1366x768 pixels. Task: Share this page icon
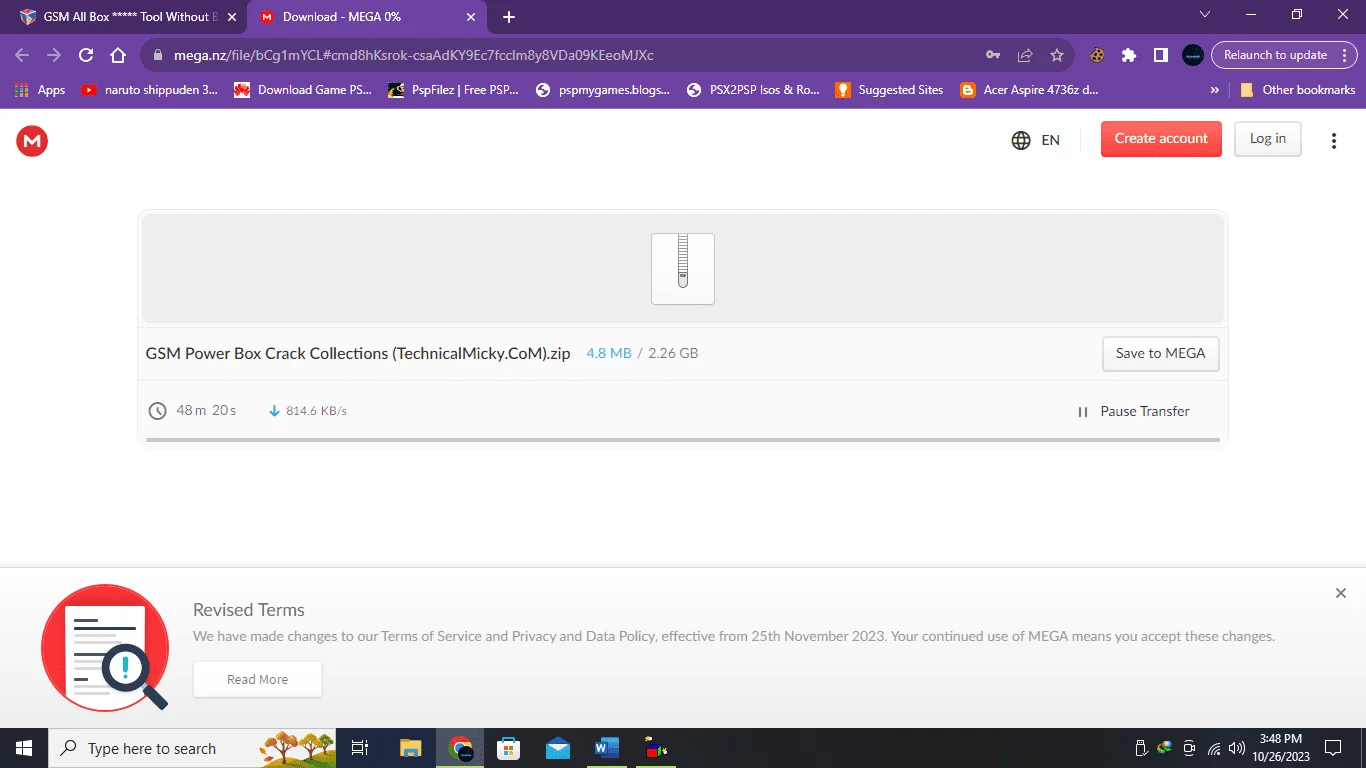pyautogui.click(x=1025, y=55)
